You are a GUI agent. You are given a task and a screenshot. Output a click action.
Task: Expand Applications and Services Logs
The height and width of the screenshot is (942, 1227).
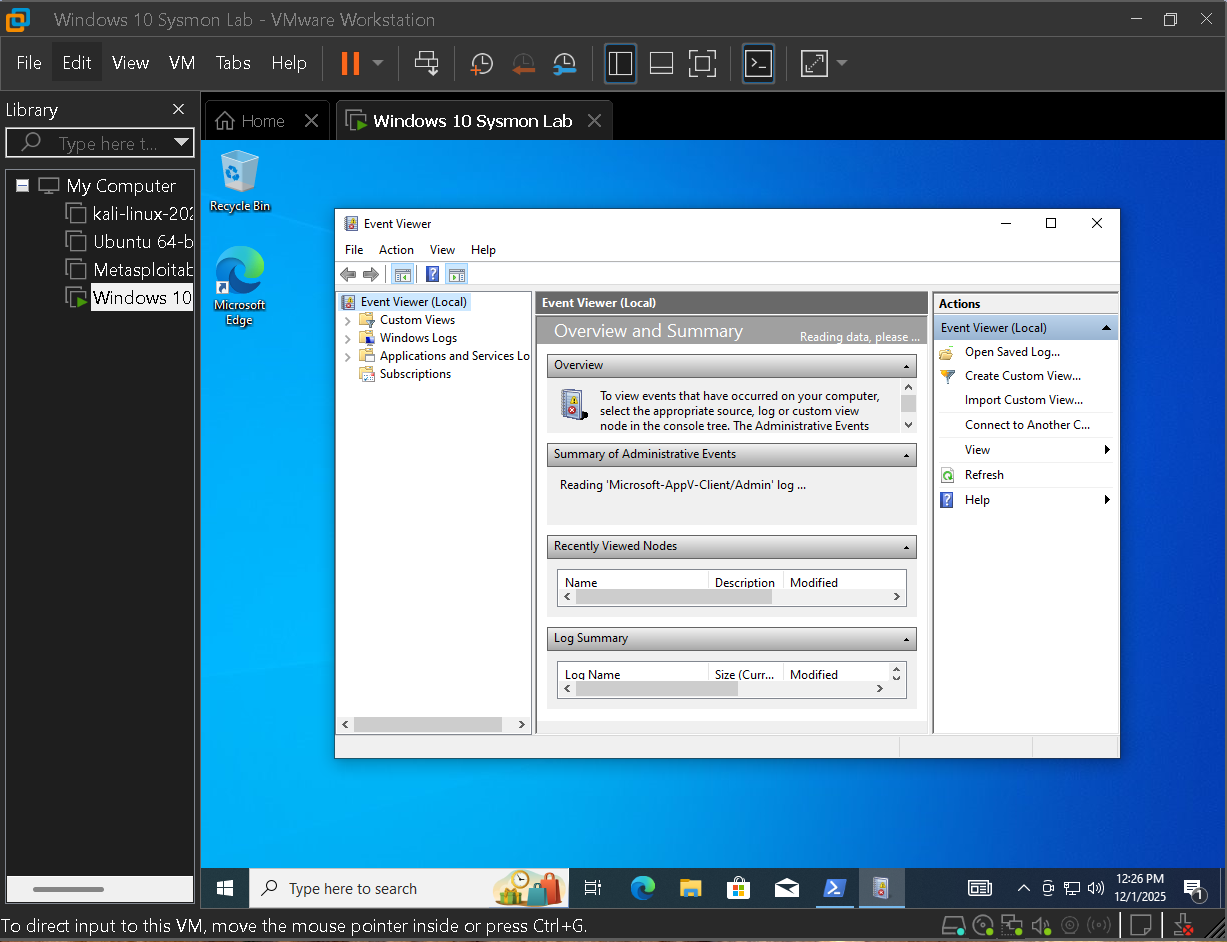(x=347, y=355)
